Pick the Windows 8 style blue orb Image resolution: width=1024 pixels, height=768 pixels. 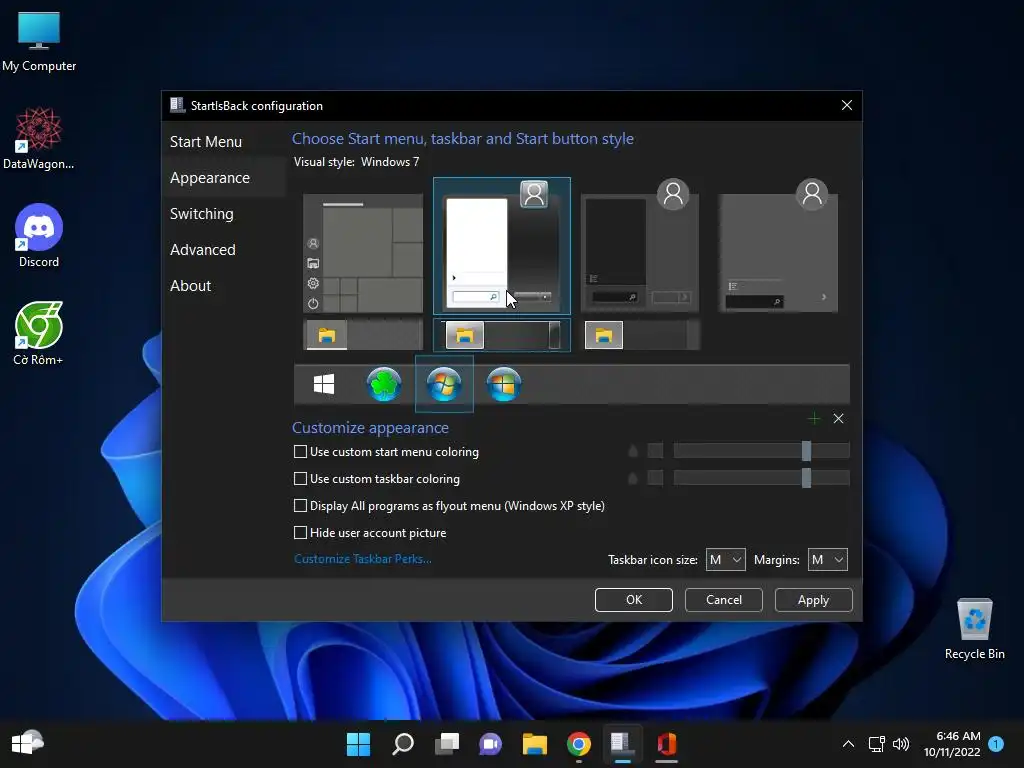(x=504, y=384)
